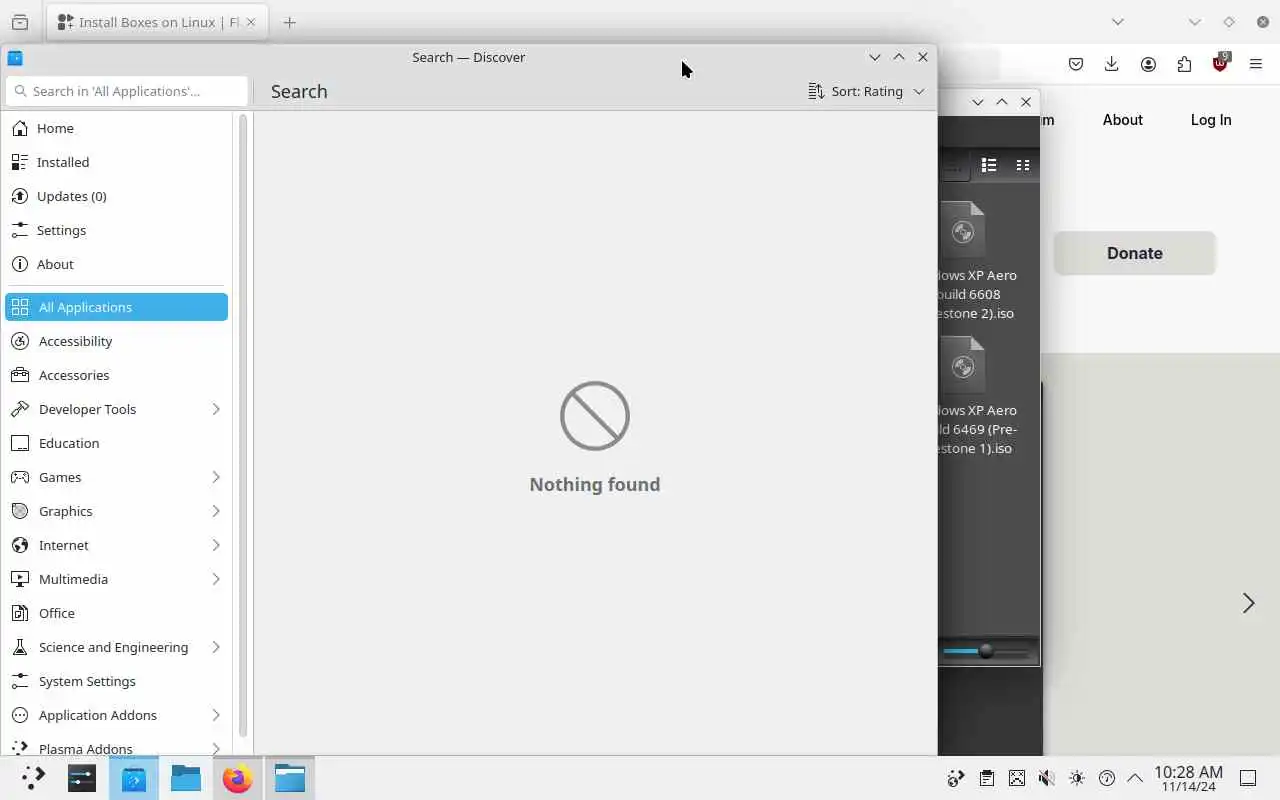Open the Home page in Discover
The image size is (1280, 800).
click(117, 128)
